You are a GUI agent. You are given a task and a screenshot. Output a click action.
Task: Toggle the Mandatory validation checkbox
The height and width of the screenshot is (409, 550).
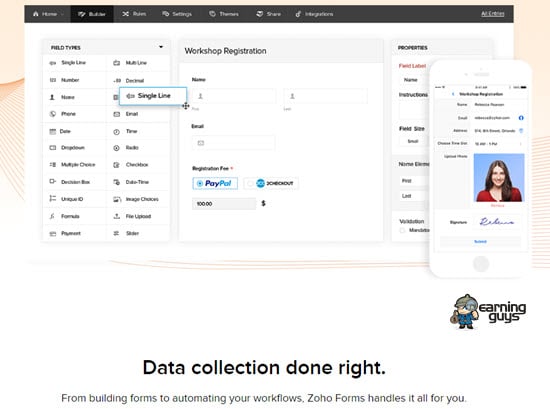click(402, 230)
